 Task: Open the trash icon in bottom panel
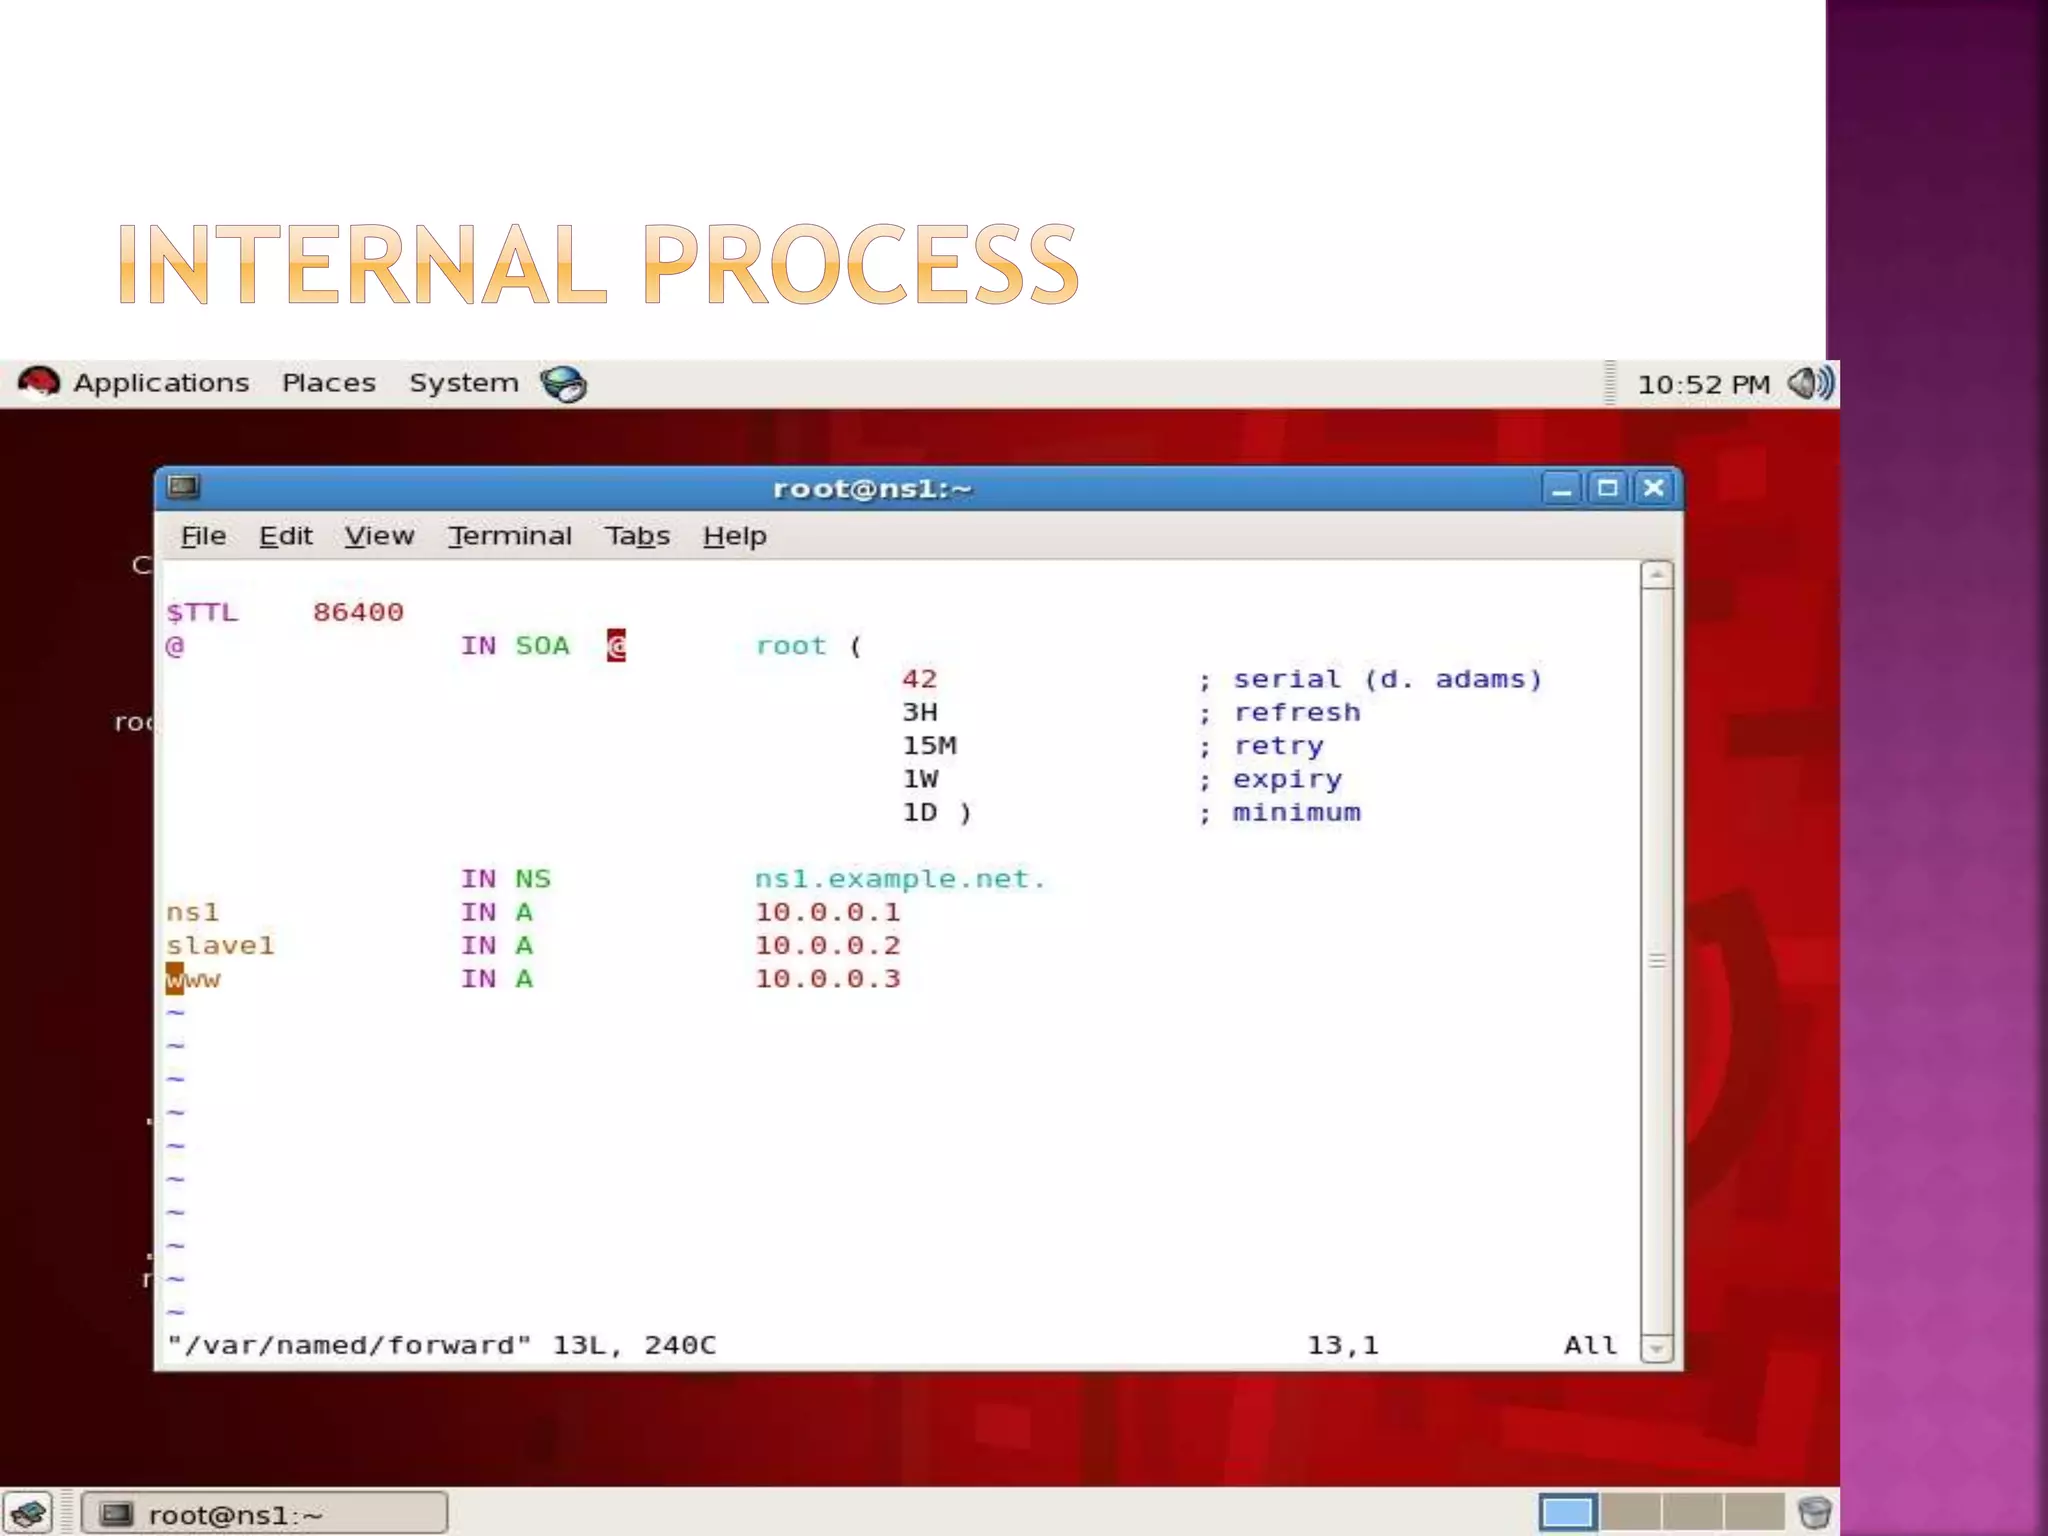tap(1814, 1513)
